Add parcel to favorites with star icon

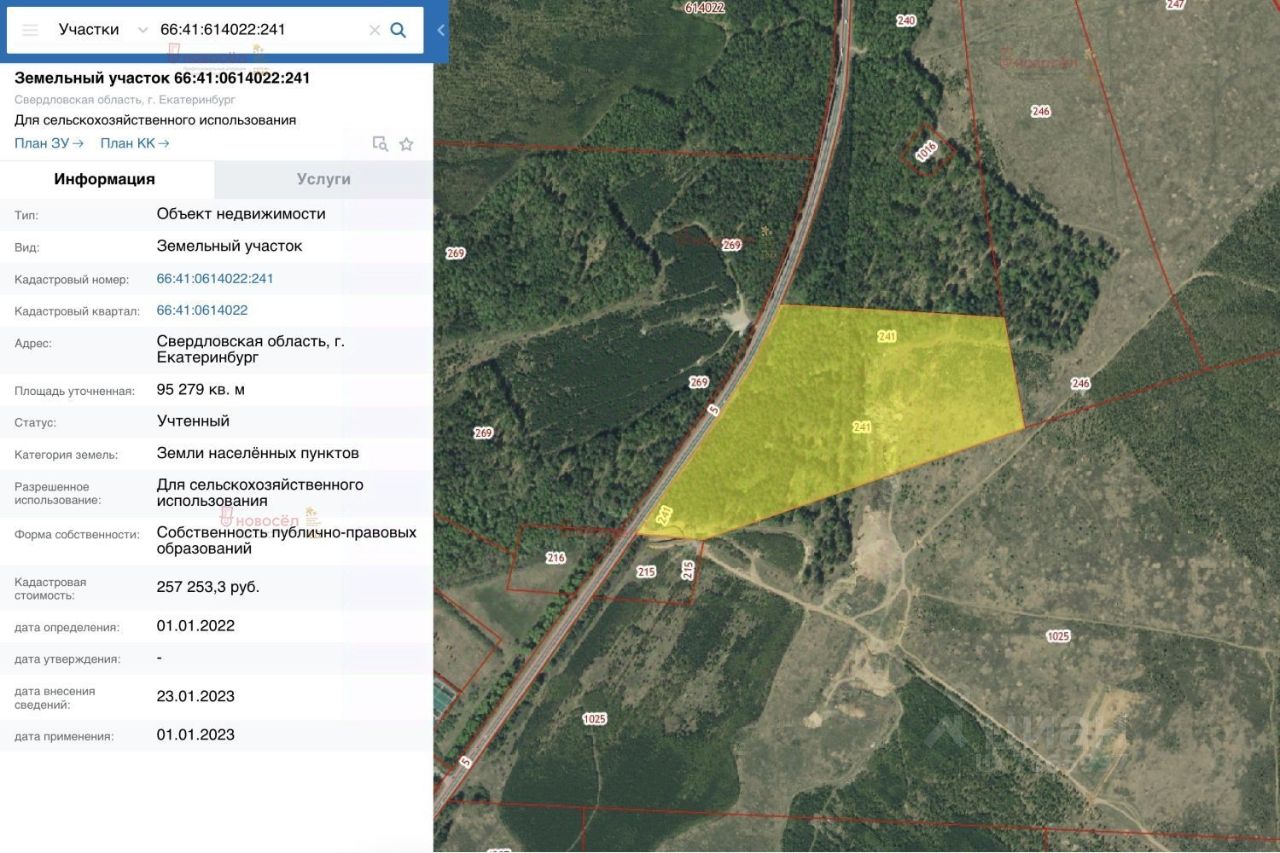[406, 144]
